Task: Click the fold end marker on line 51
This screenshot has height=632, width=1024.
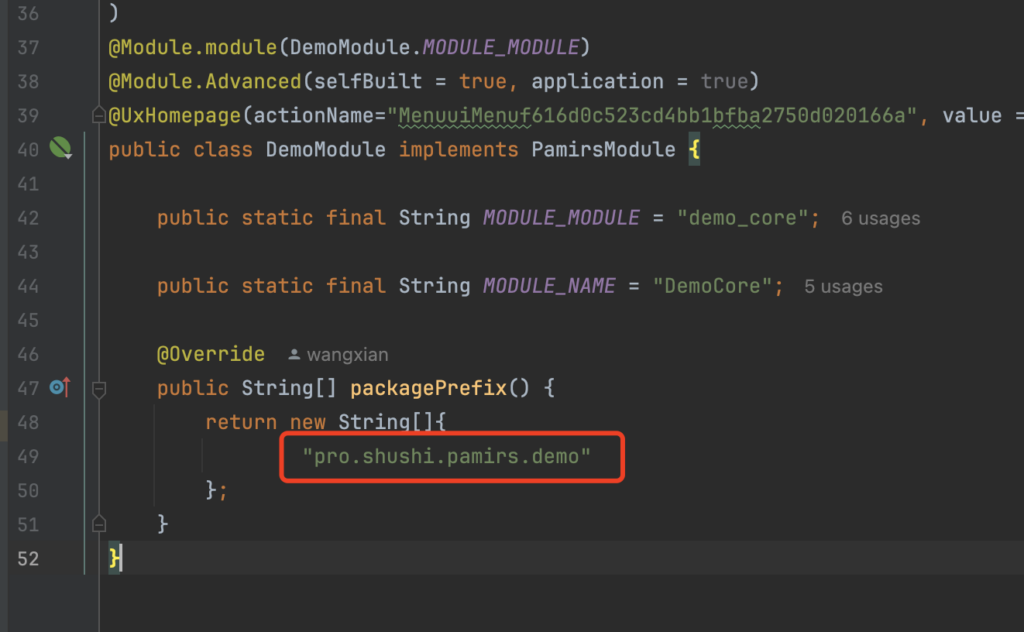Action: [x=98, y=524]
